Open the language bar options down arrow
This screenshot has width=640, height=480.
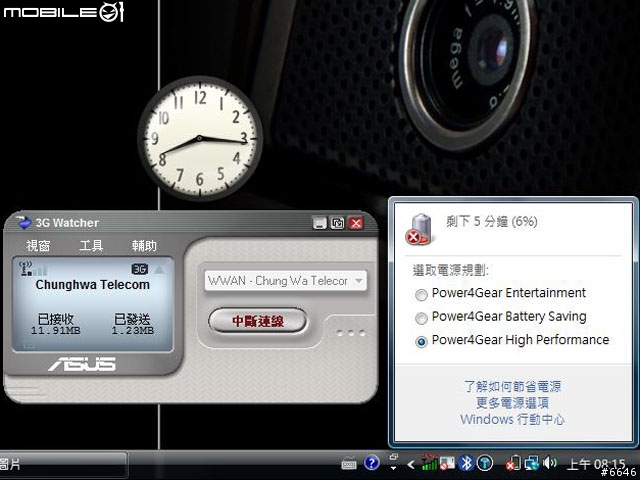coord(393,468)
